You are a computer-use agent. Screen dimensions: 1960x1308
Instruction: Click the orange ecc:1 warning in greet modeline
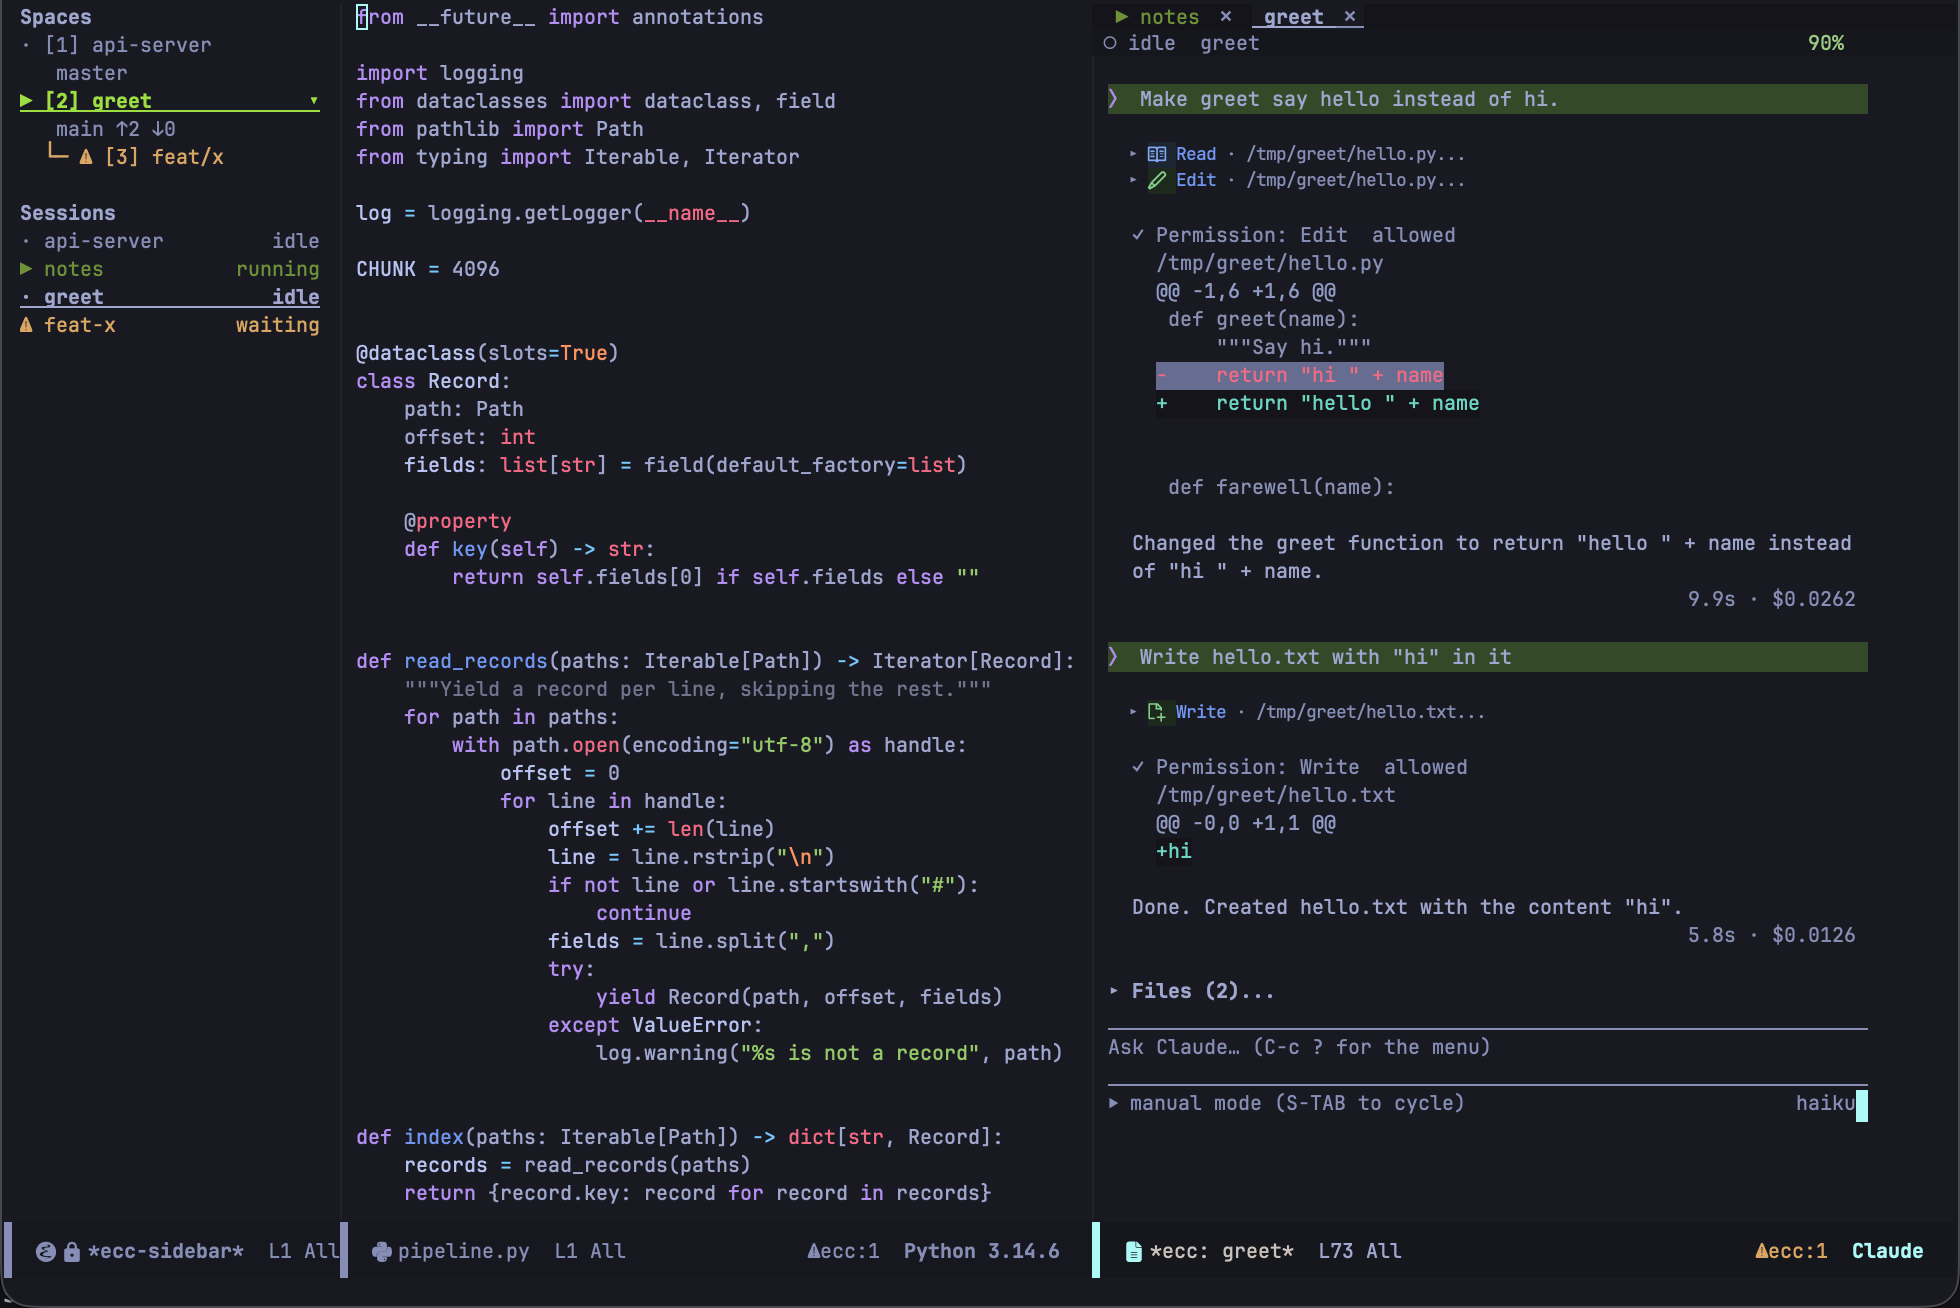click(1791, 1251)
